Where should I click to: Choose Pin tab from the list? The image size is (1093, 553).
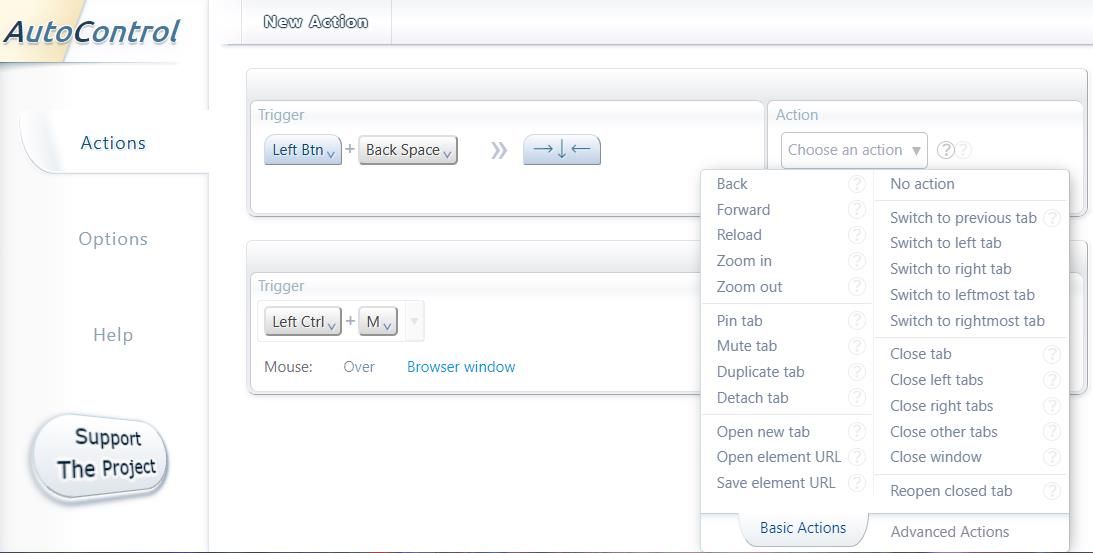pyautogui.click(x=740, y=321)
